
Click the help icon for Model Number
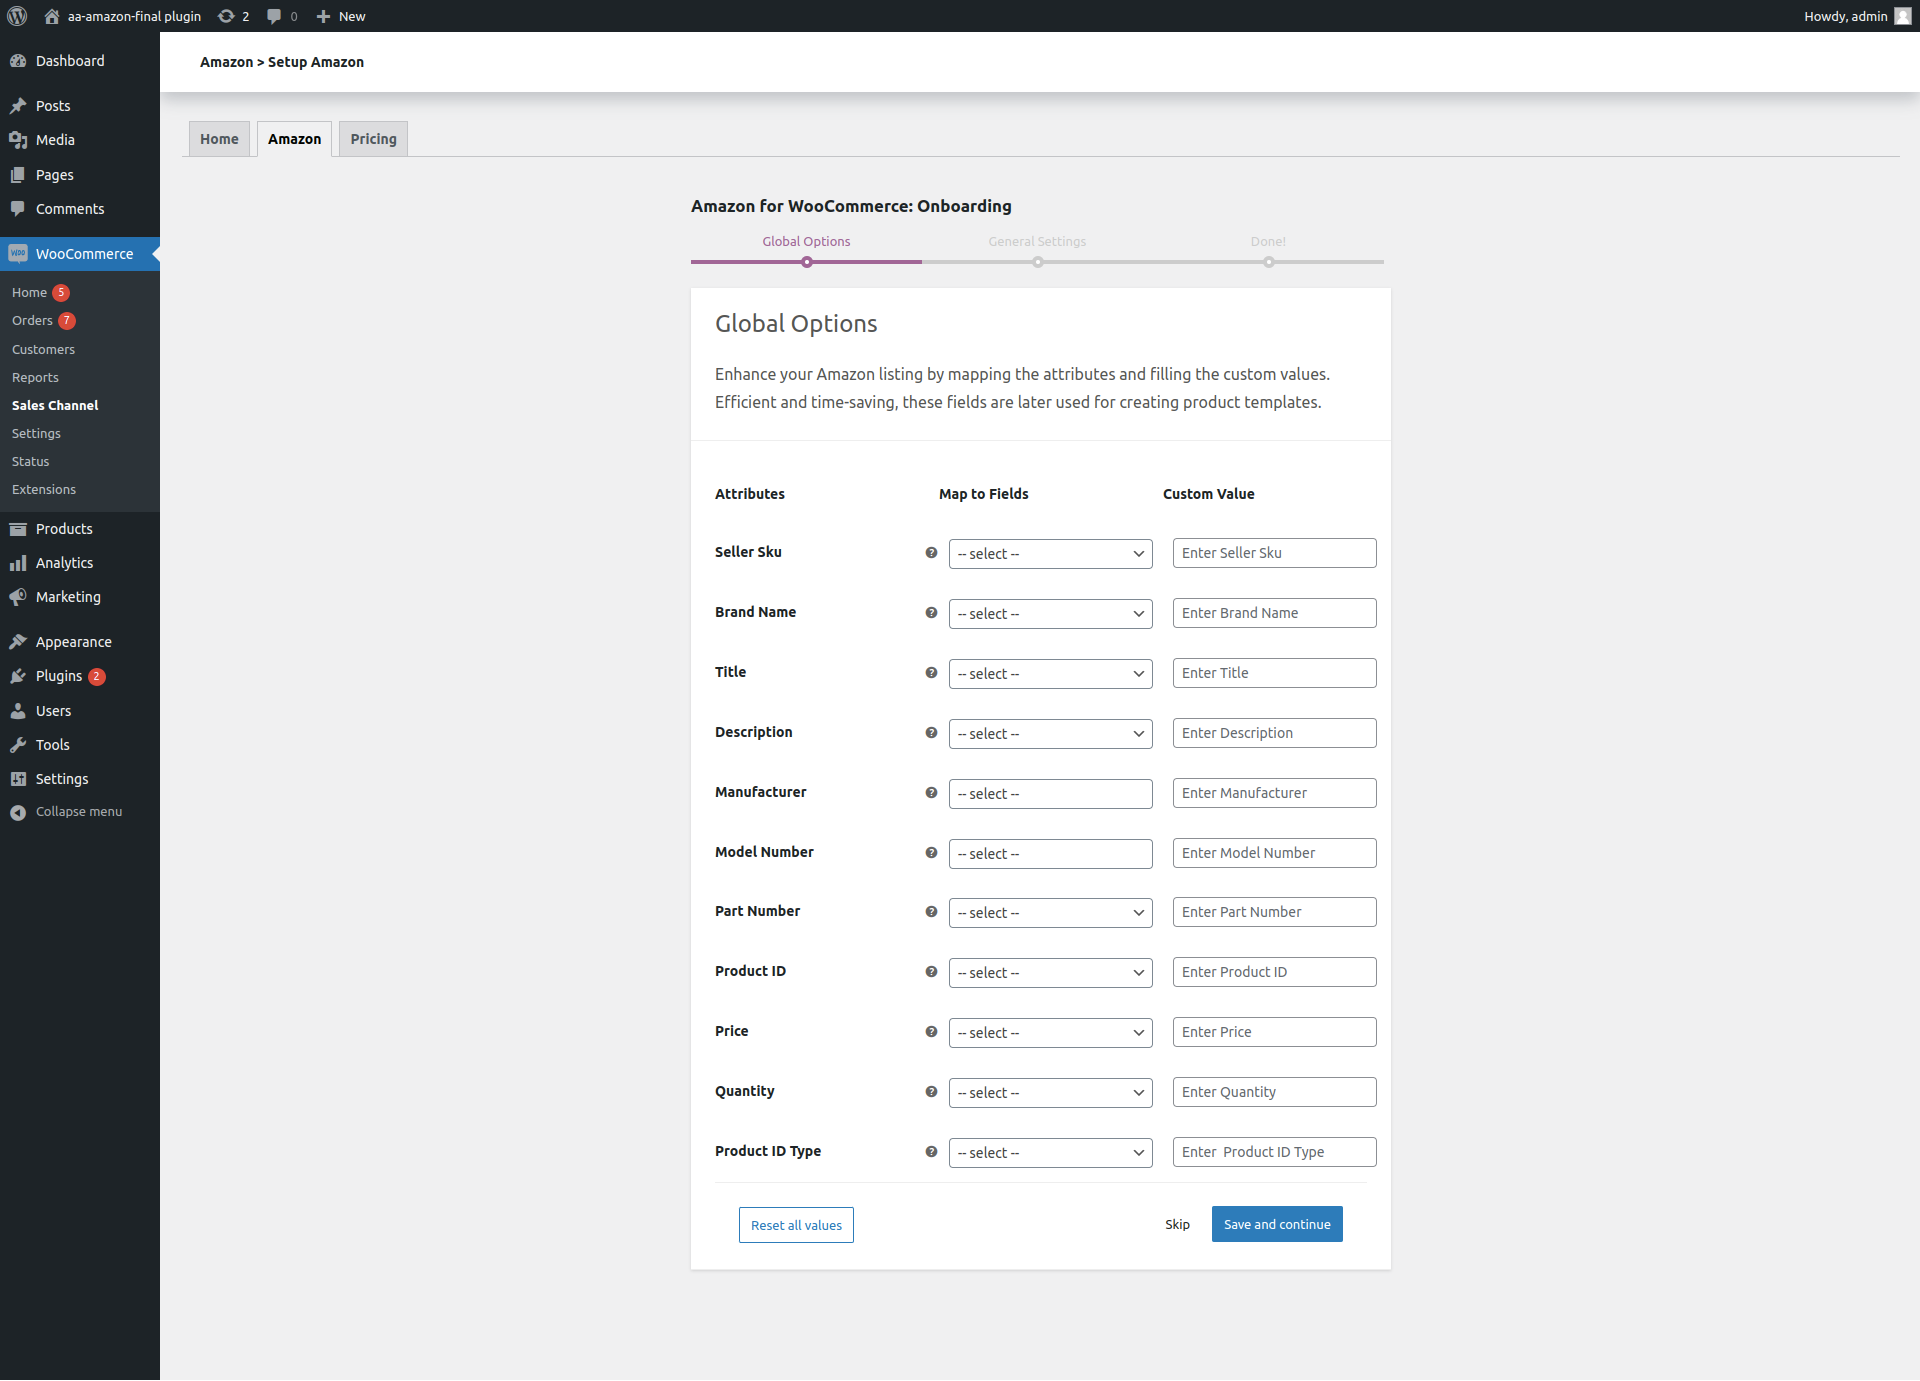(931, 853)
